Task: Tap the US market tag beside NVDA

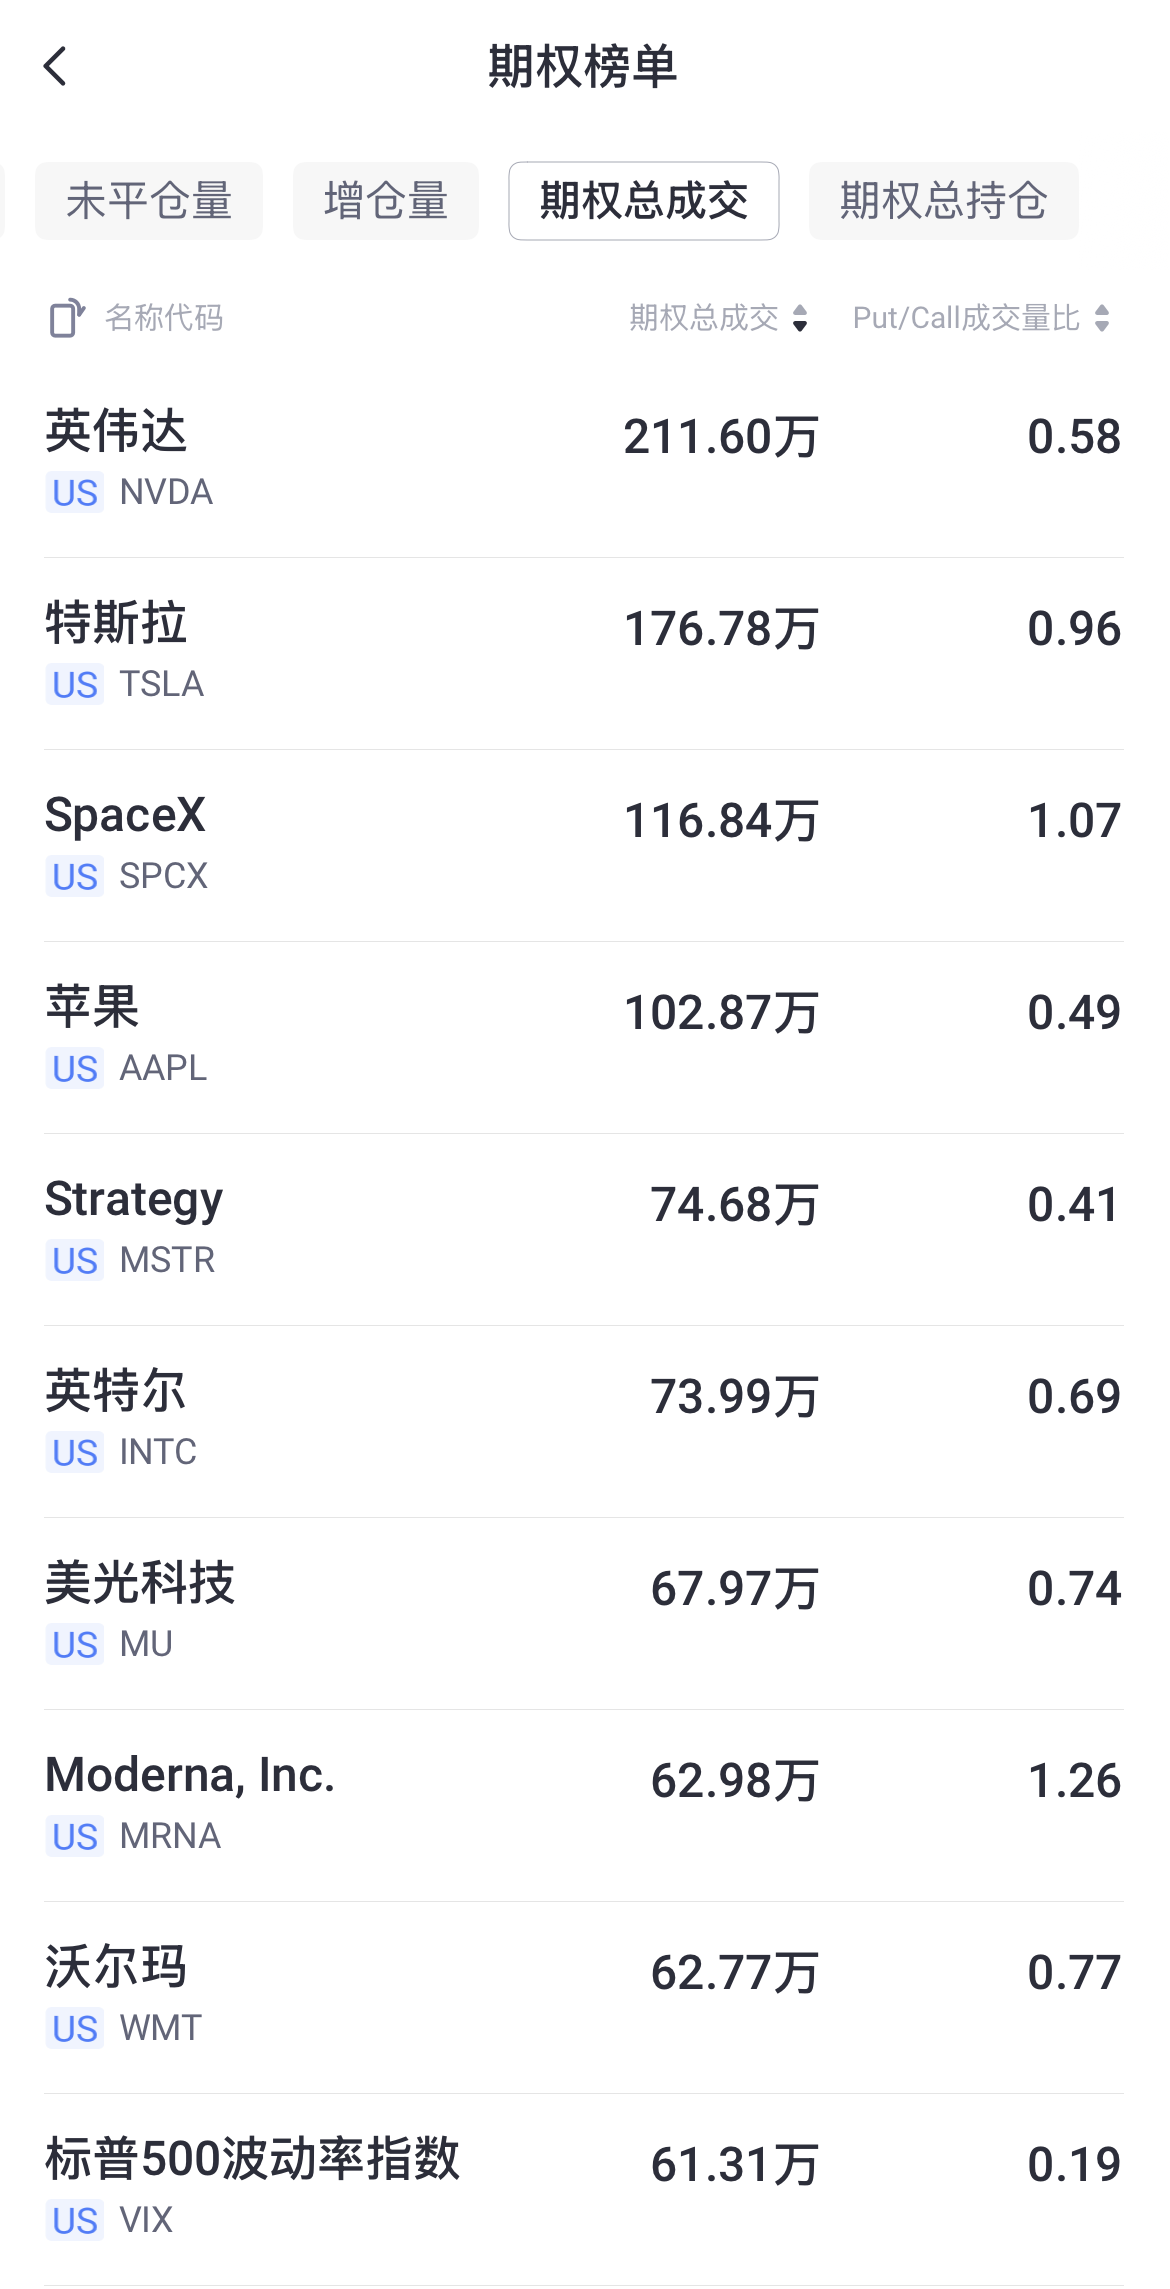Action: [x=75, y=493]
